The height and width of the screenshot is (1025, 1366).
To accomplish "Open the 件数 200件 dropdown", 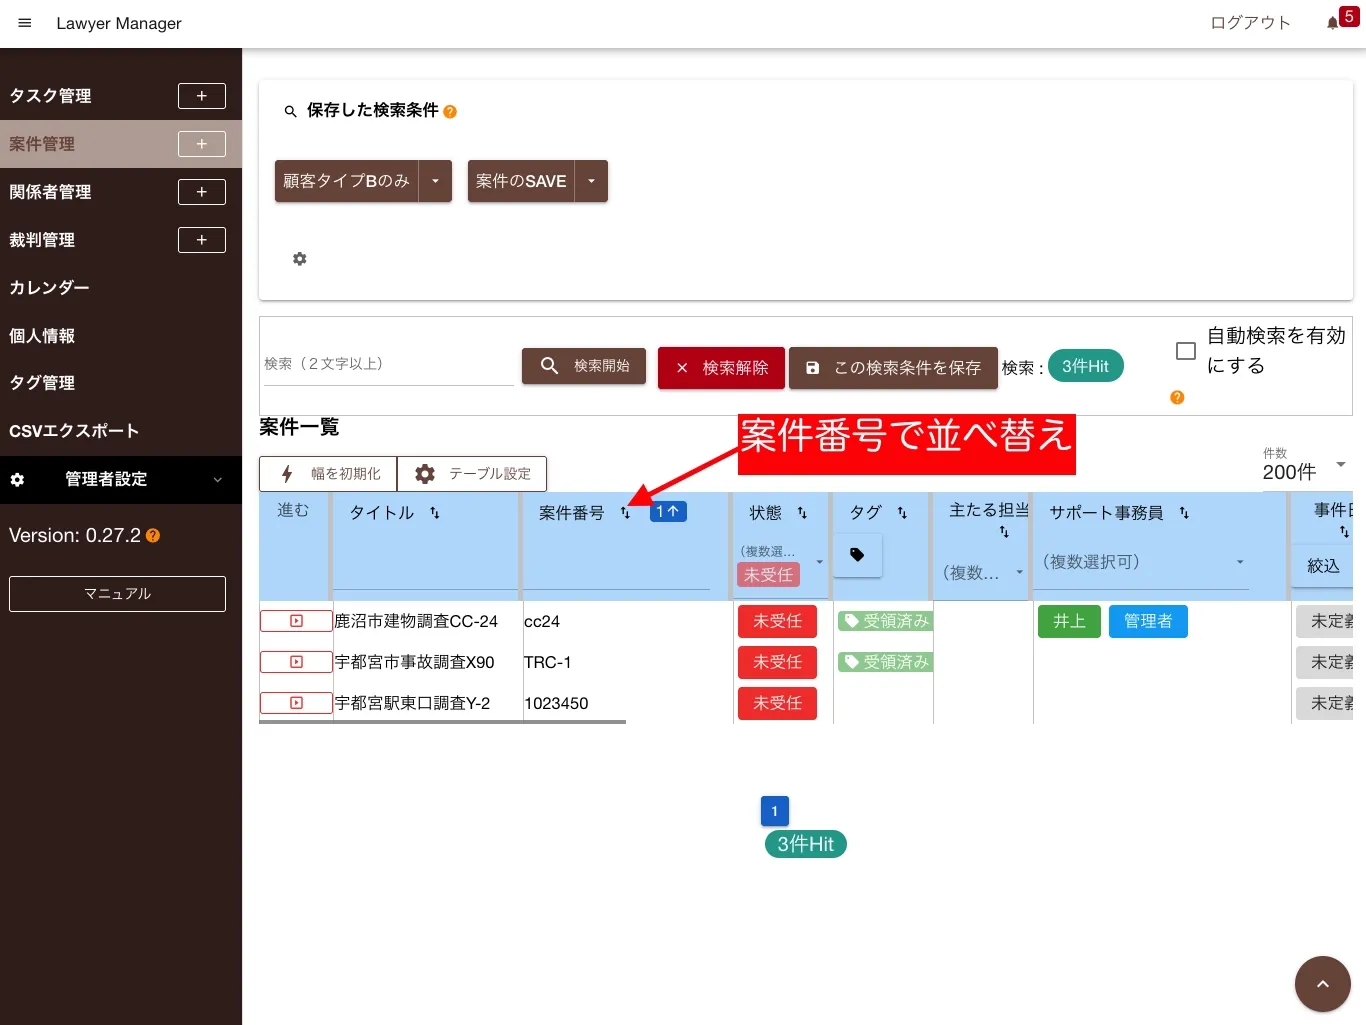I will (1305, 466).
